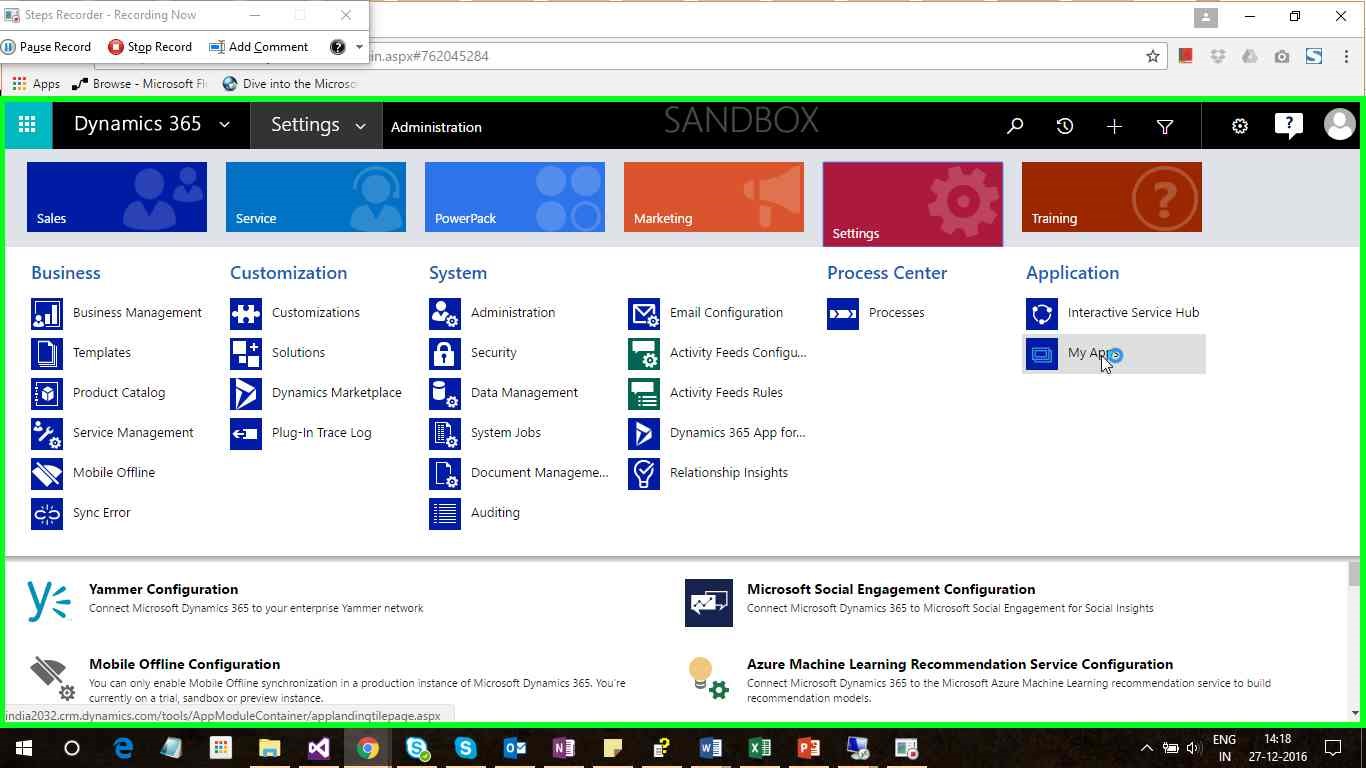1366x768 pixels.
Task: Open the advanced find funnel icon
Action: [x=1165, y=126]
